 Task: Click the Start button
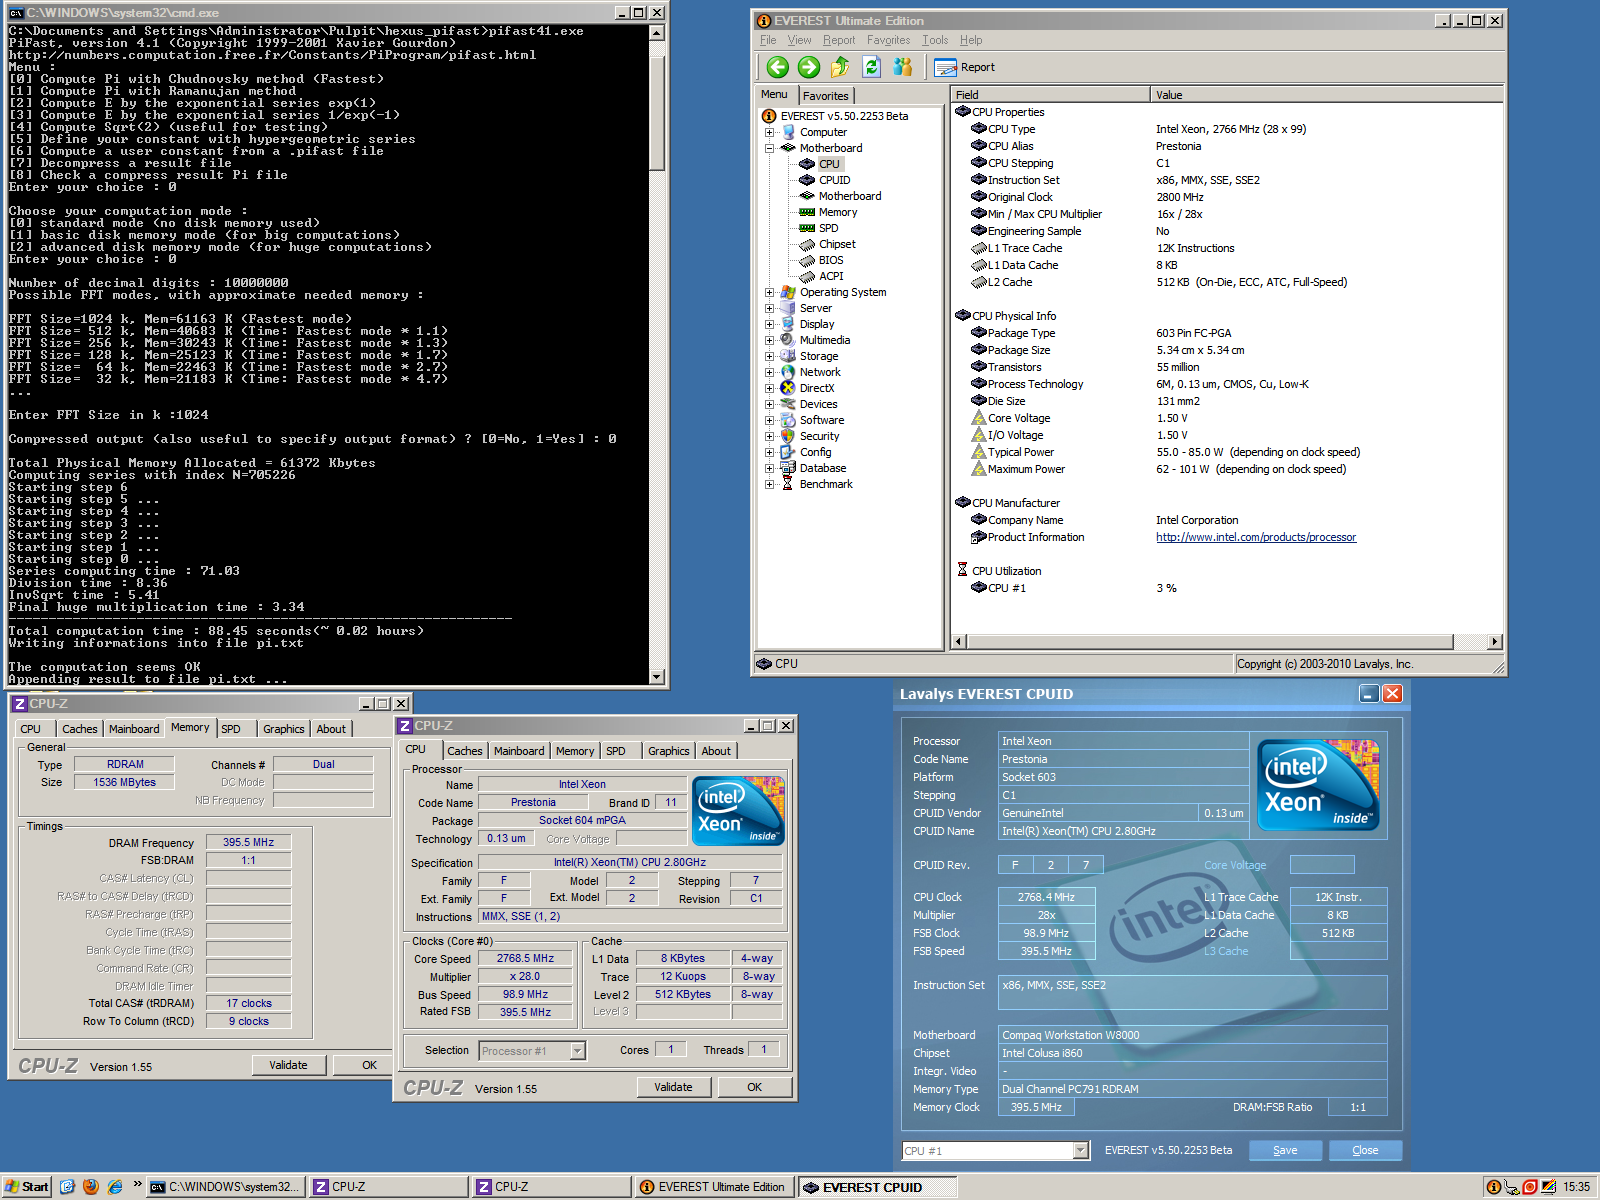[27, 1187]
